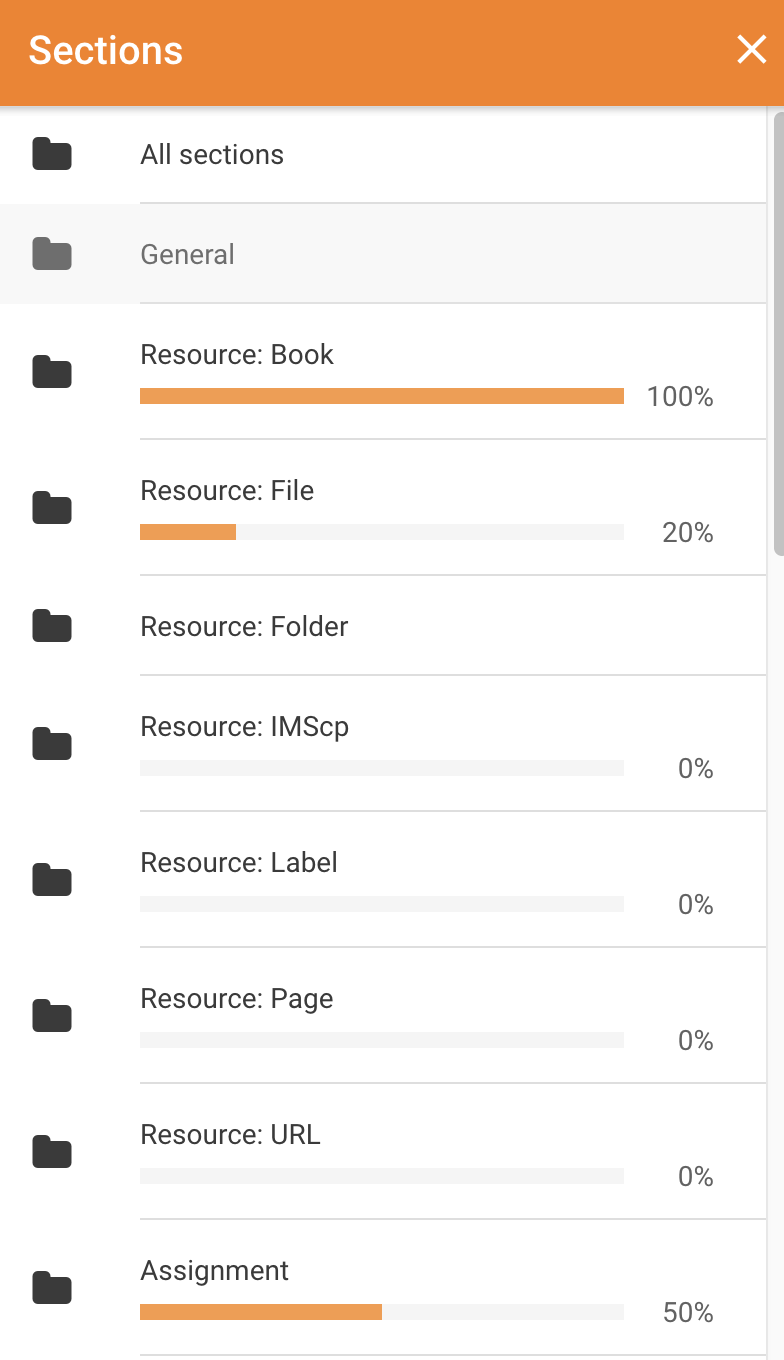
Task: Click the Resource: IMScp empty progress bar
Action: click(382, 768)
